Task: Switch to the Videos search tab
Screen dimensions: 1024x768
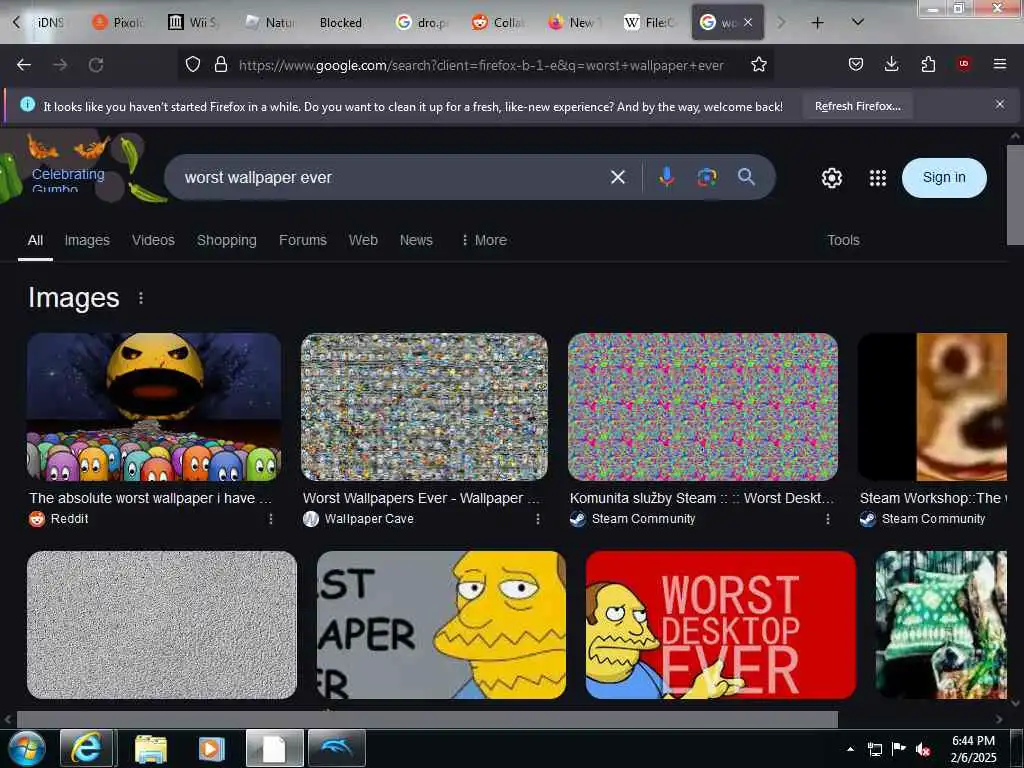Action: tap(153, 240)
